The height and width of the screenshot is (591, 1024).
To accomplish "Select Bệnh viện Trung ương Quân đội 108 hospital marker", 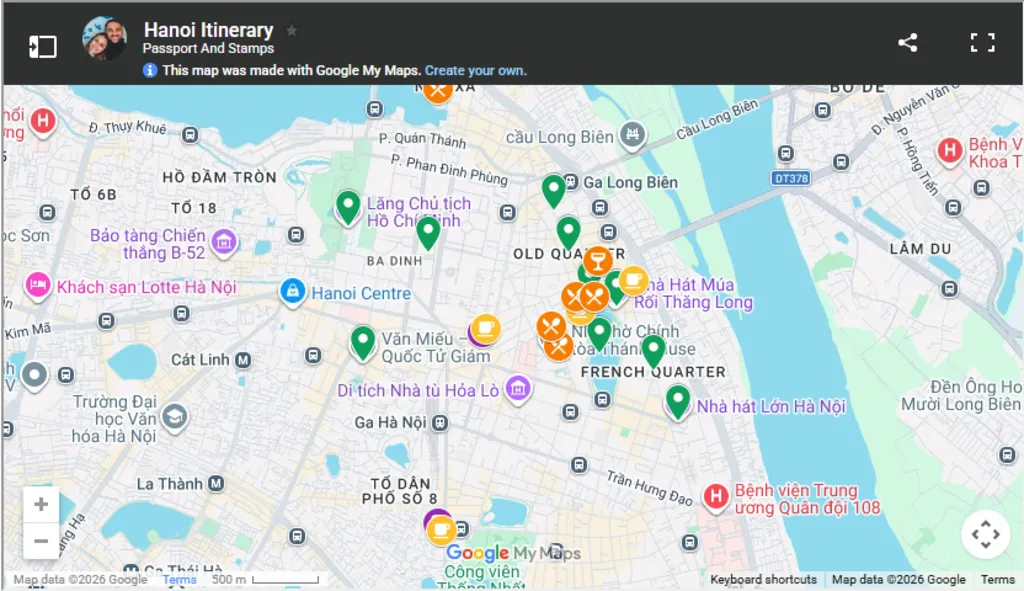I will coord(716,496).
